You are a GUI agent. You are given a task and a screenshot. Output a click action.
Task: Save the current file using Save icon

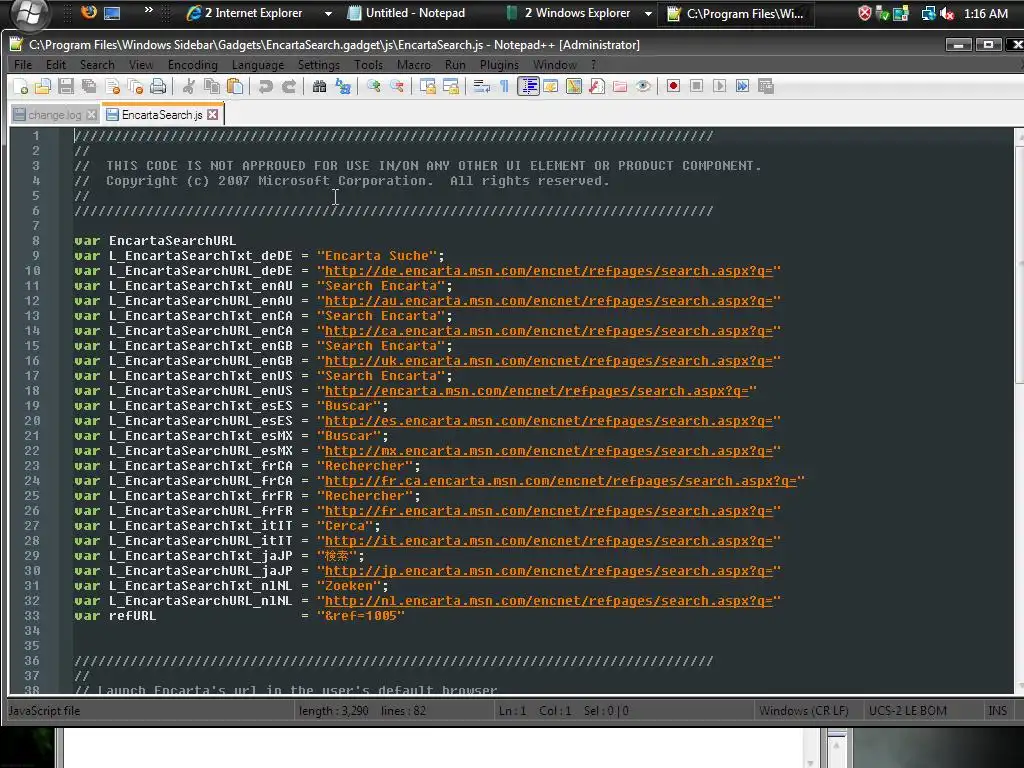66,86
